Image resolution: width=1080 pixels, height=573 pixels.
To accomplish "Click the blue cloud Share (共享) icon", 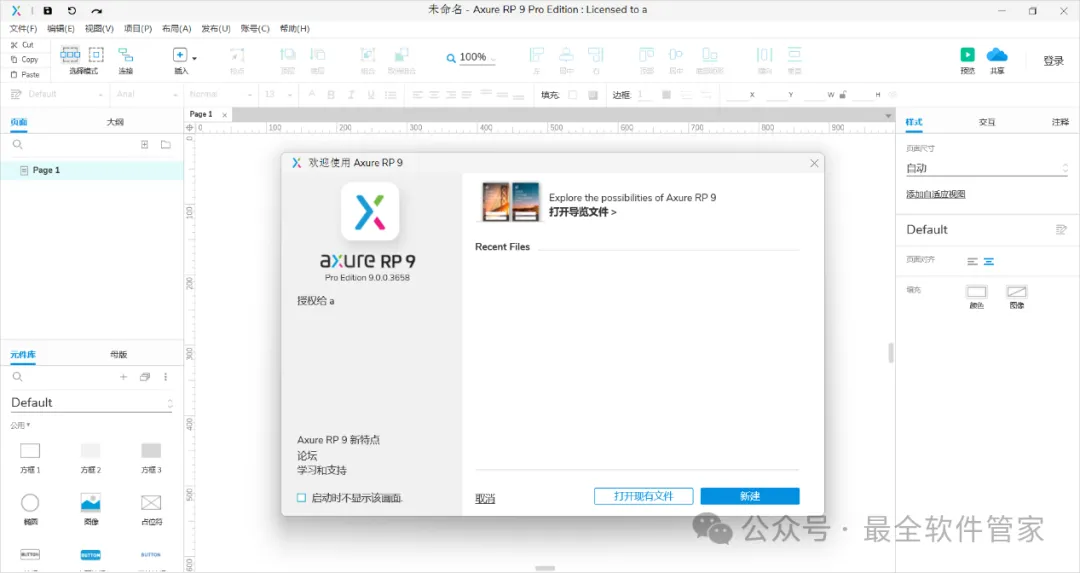I will click(x=997, y=54).
